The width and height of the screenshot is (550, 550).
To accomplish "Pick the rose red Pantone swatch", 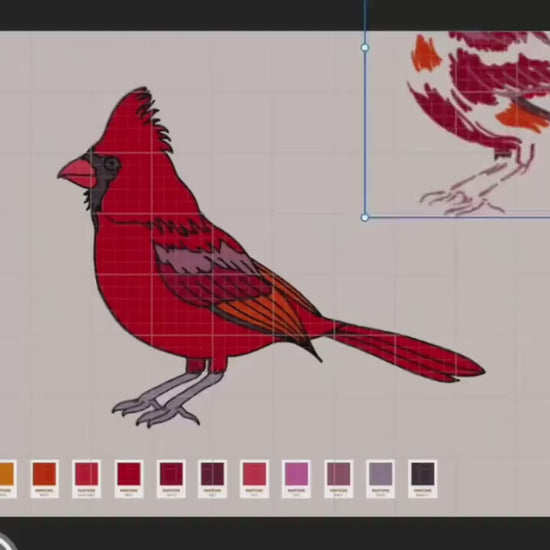I will [x=255, y=479].
